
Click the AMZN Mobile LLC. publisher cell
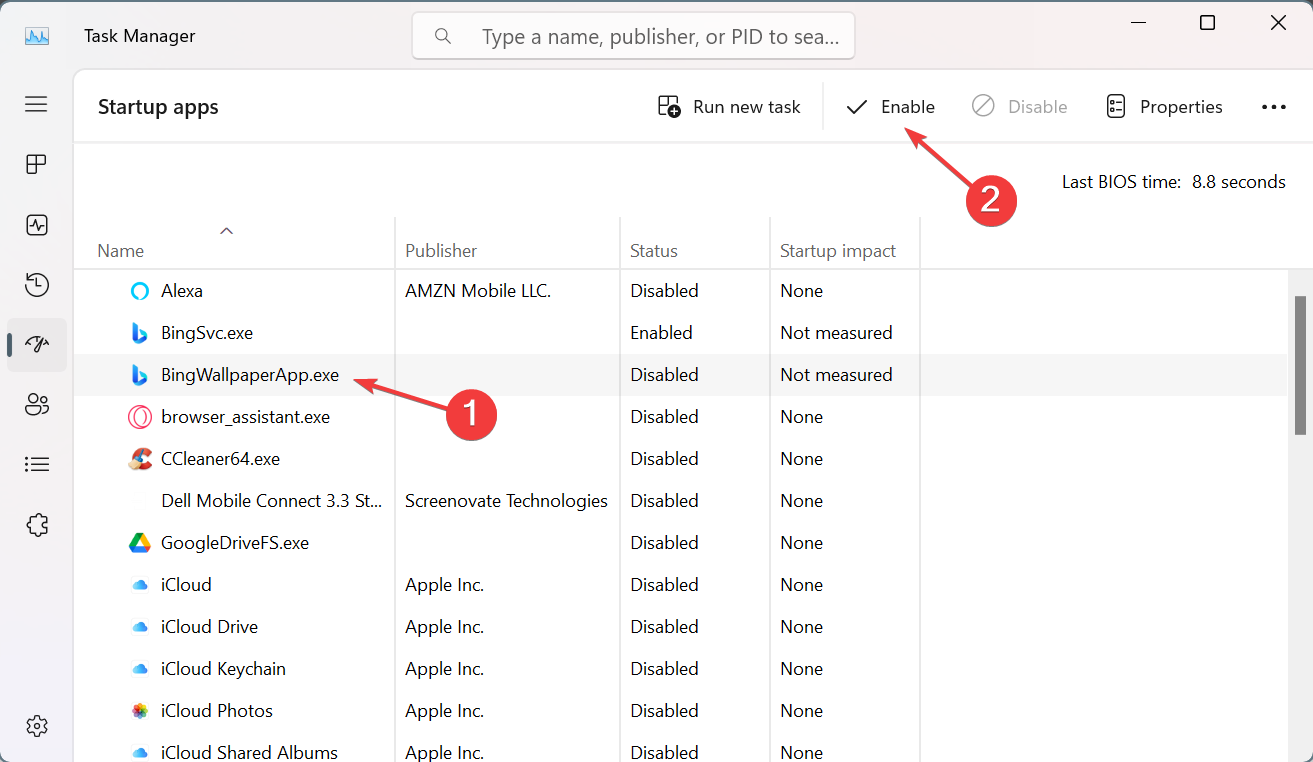click(478, 291)
